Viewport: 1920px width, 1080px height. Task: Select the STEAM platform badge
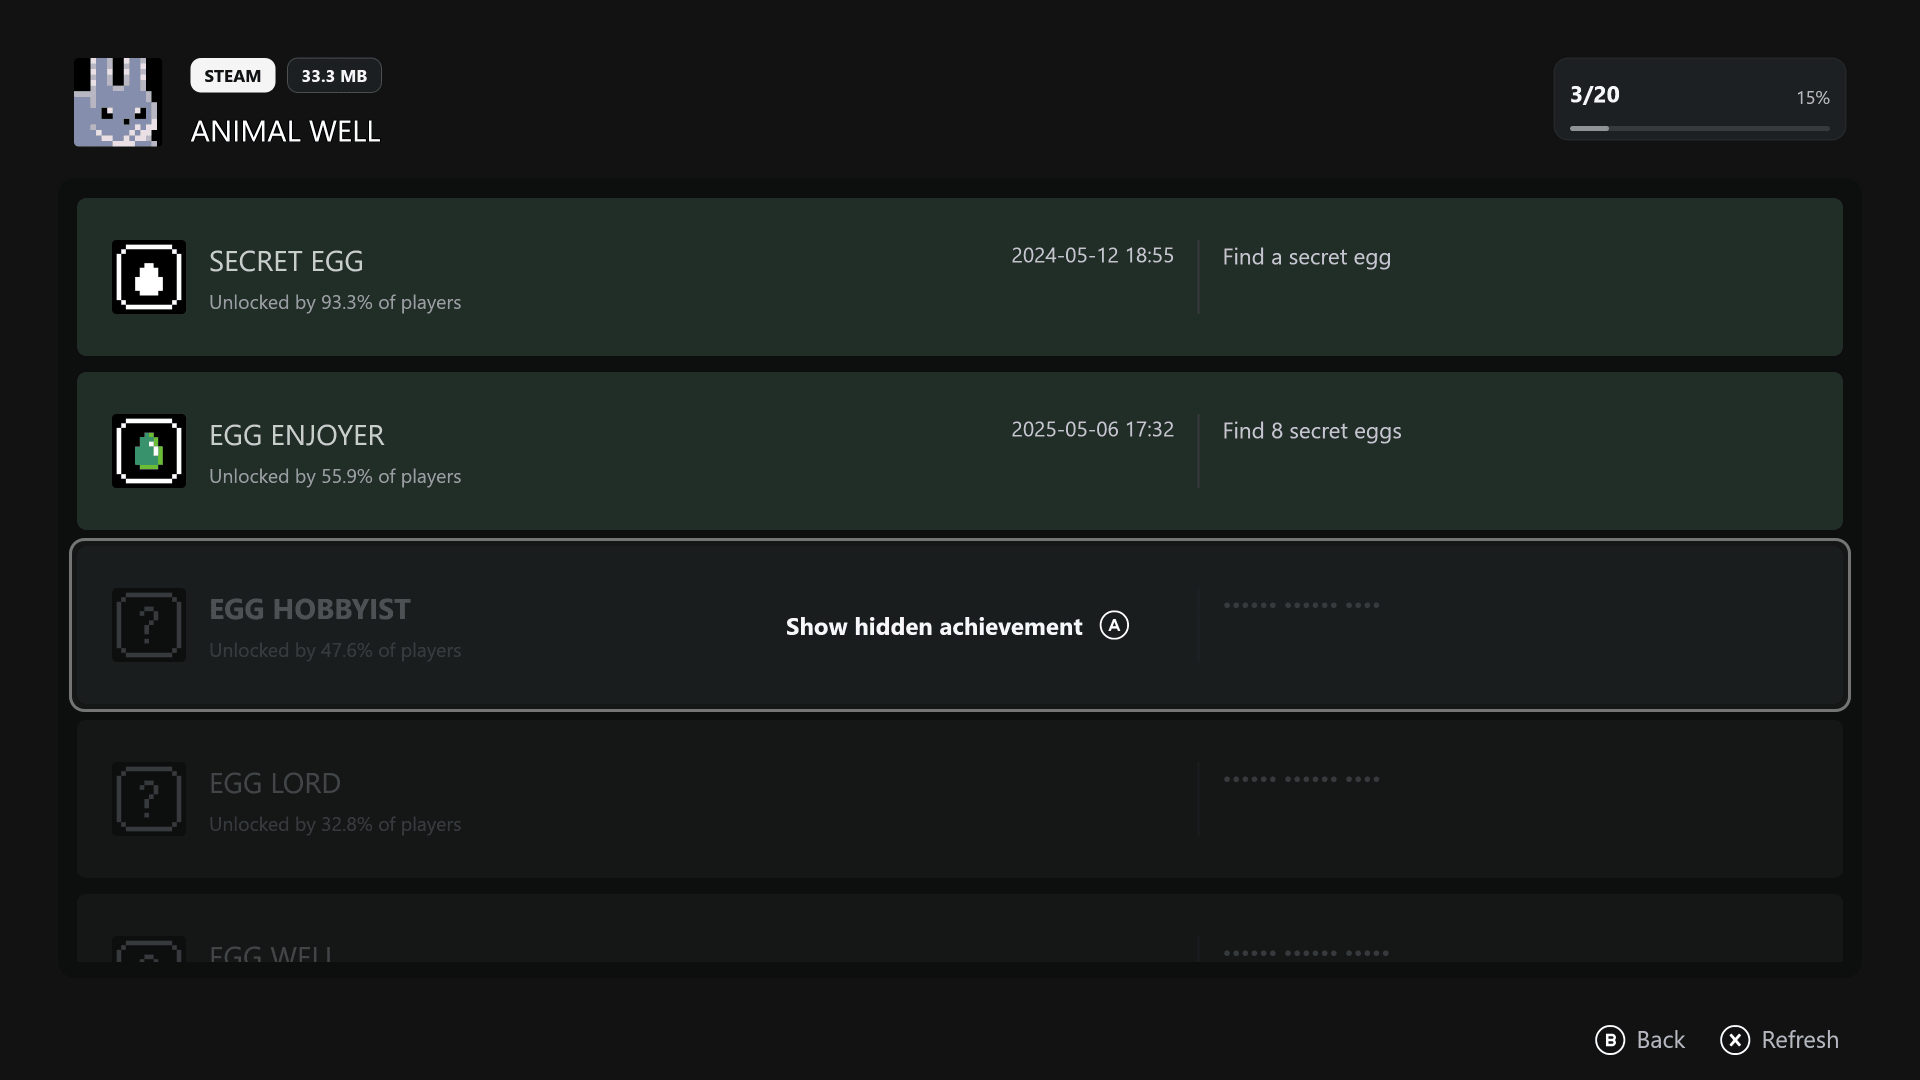click(232, 75)
